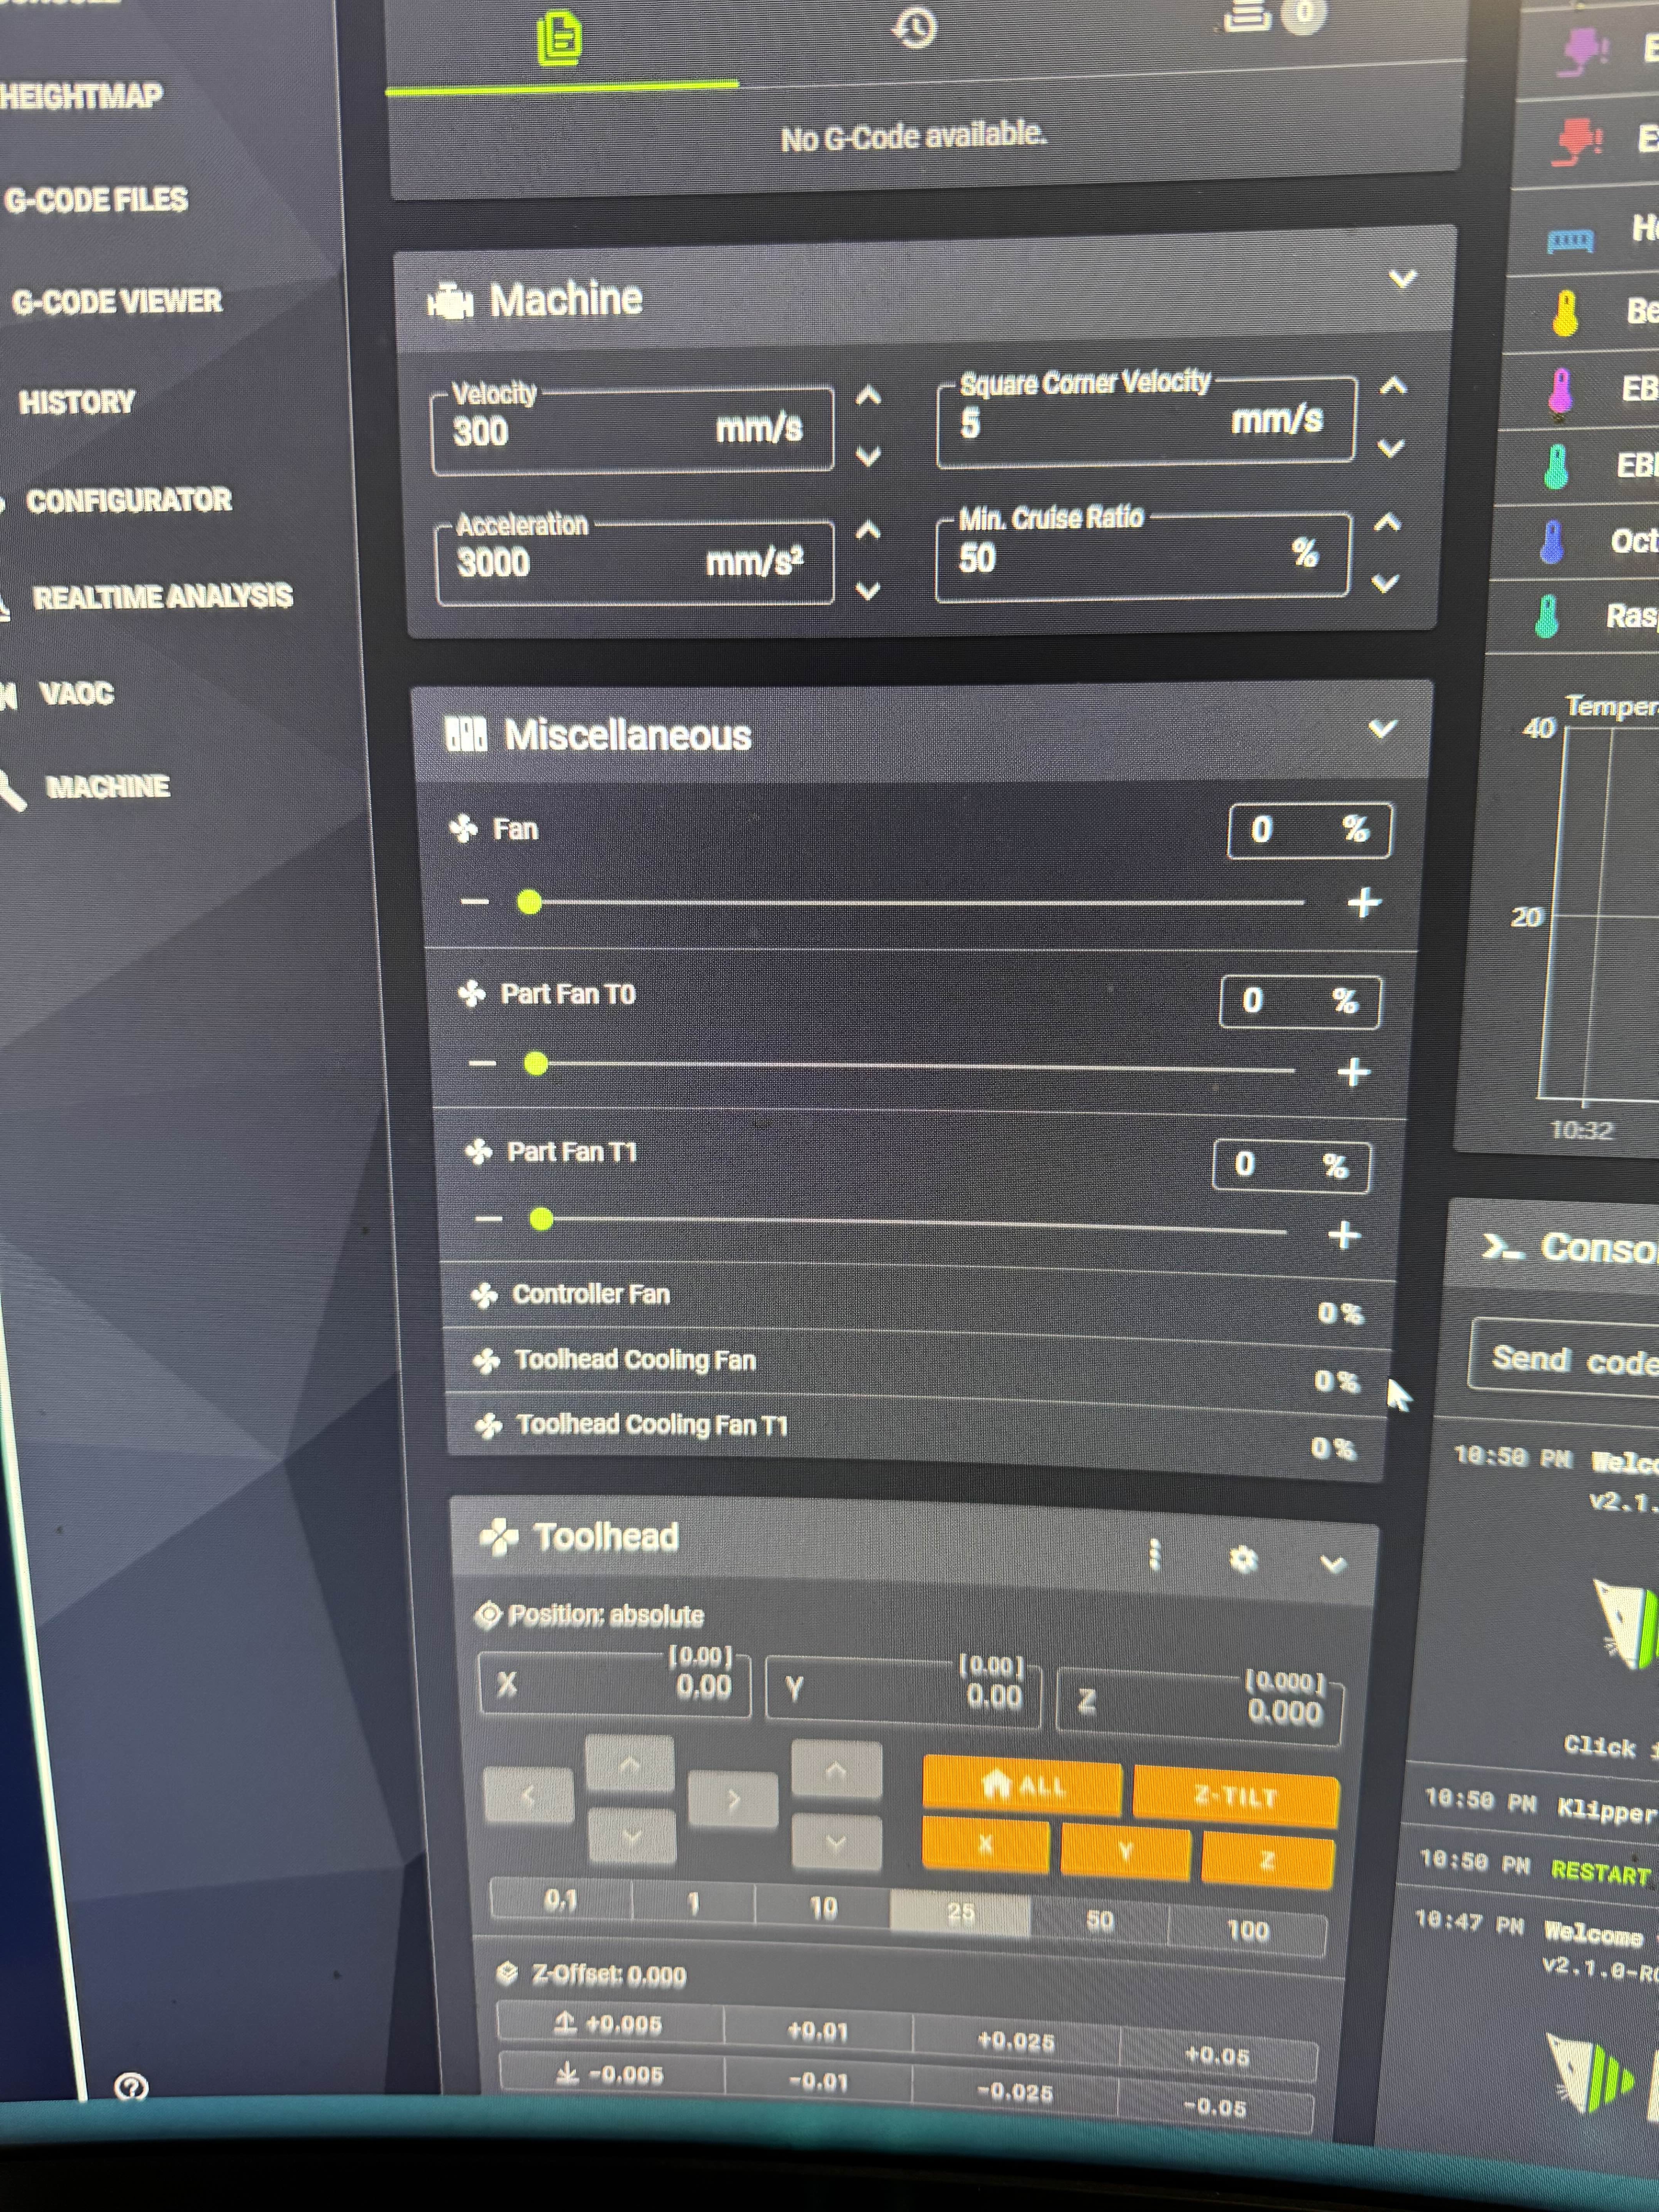
Task: Select the 10 move distance
Action: coord(823,1908)
